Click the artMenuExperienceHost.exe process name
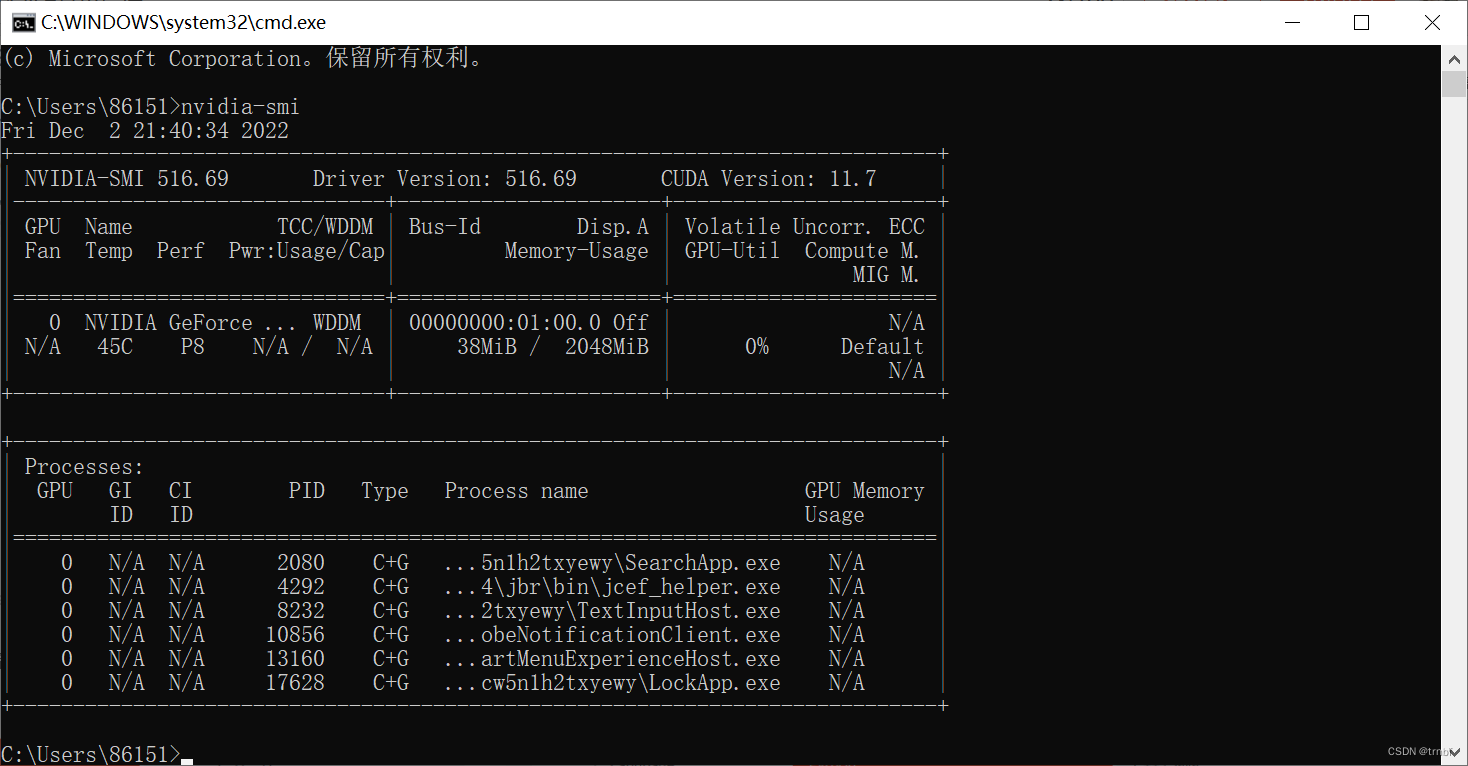Screen dimensions: 1468x766 (612, 659)
